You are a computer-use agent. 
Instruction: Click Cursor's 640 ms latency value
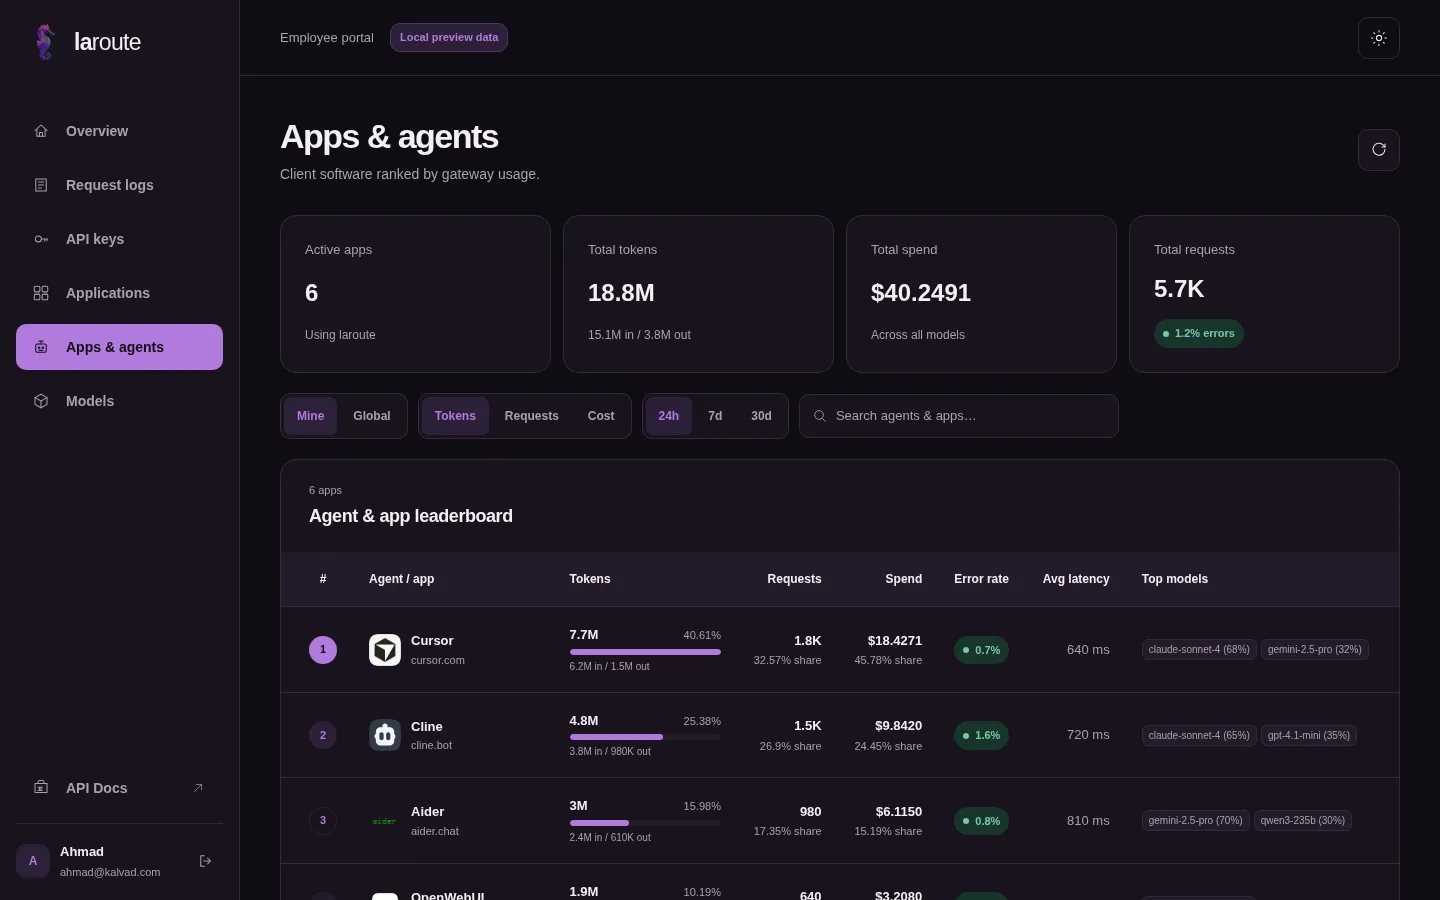[x=1088, y=650]
